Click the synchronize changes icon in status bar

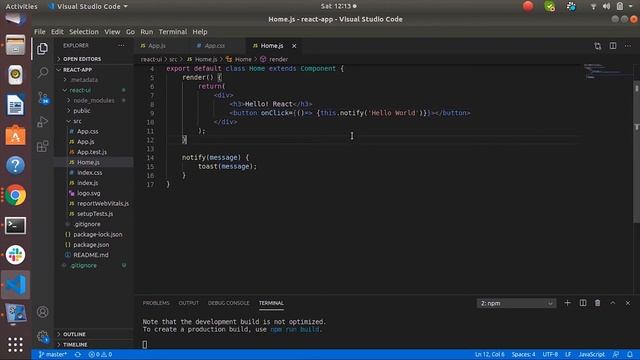click(x=78, y=354)
